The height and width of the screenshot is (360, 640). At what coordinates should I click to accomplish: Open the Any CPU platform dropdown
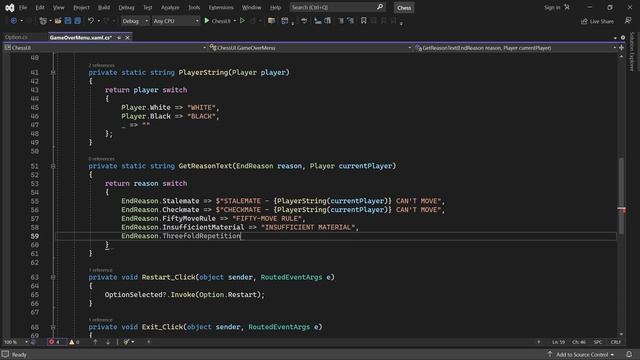pyautogui.click(x=176, y=21)
